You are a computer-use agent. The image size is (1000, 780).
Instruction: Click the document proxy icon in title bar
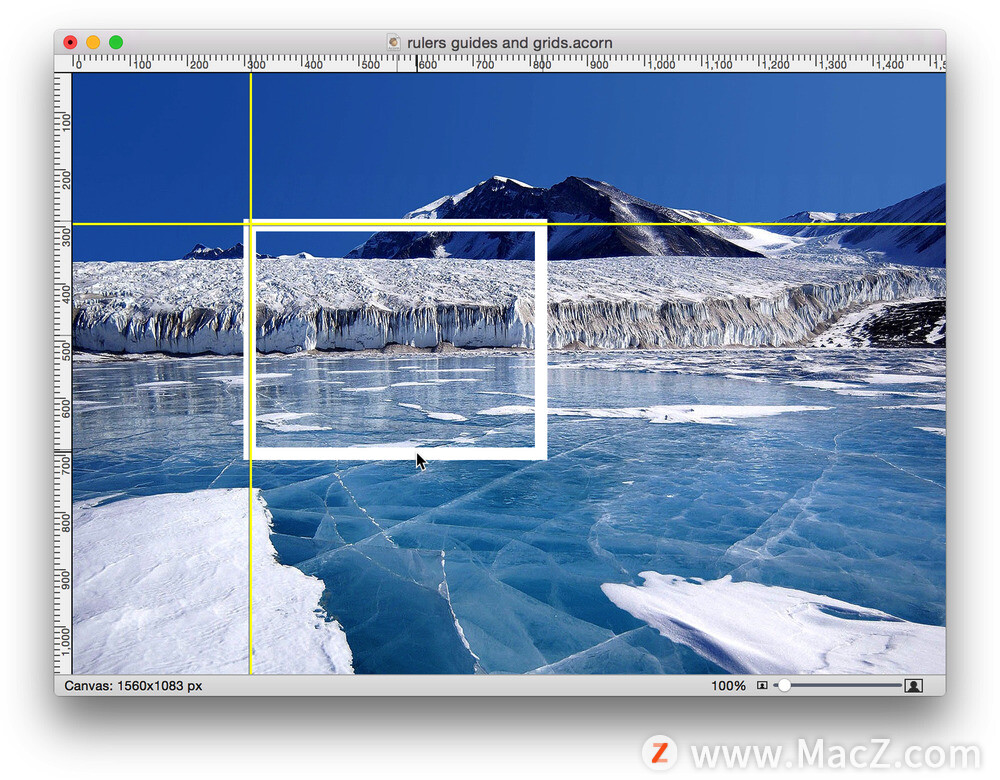coord(394,43)
